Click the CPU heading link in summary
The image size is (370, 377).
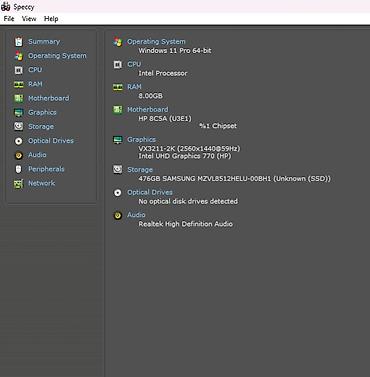click(x=134, y=64)
